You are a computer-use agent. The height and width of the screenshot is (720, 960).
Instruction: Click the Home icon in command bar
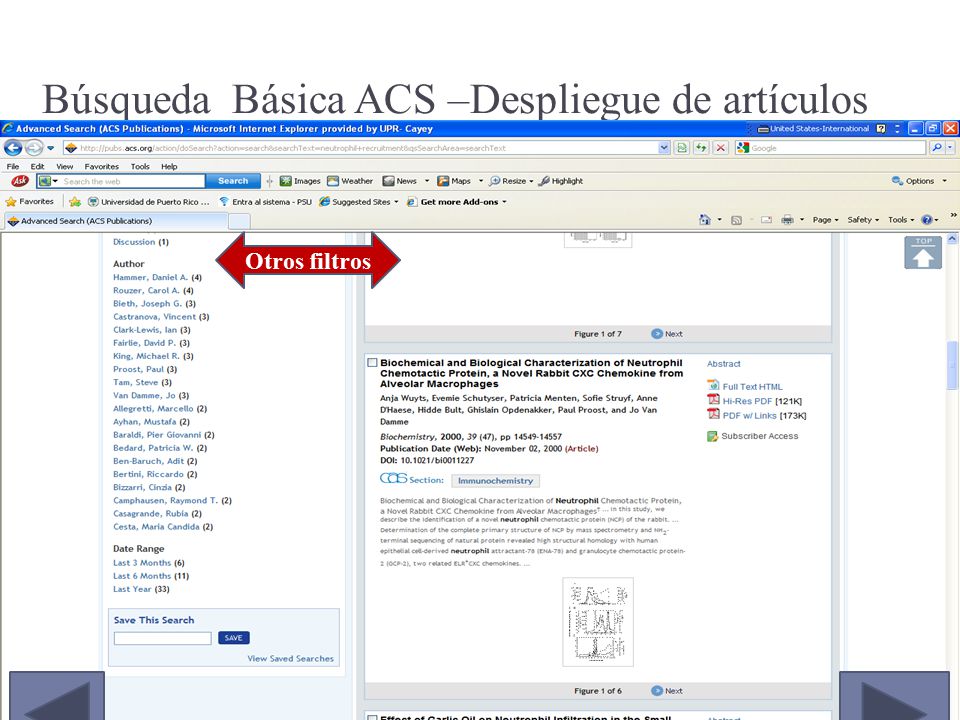pos(705,220)
